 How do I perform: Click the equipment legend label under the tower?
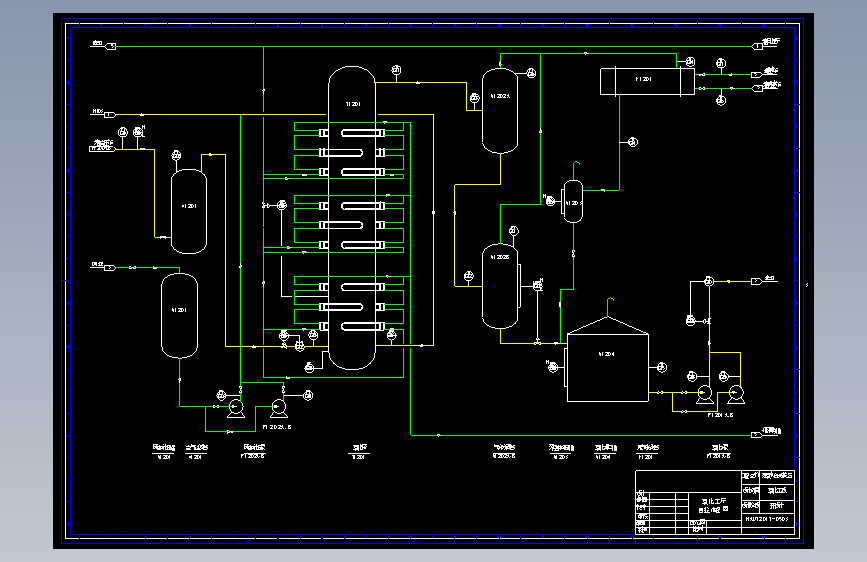pyautogui.click(x=359, y=451)
